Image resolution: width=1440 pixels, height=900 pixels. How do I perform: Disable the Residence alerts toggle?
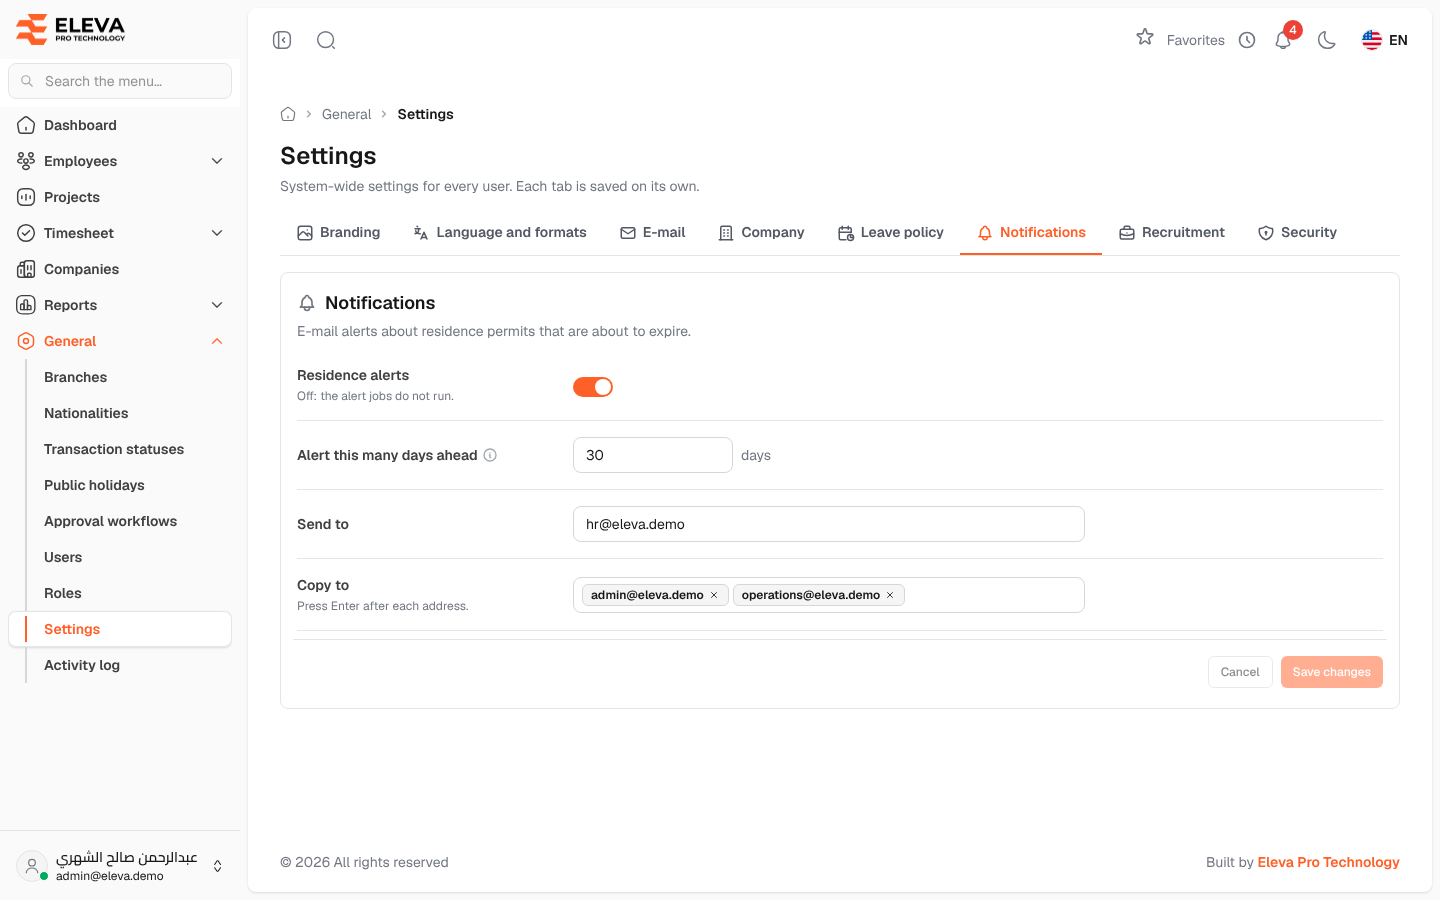coord(593,387)
